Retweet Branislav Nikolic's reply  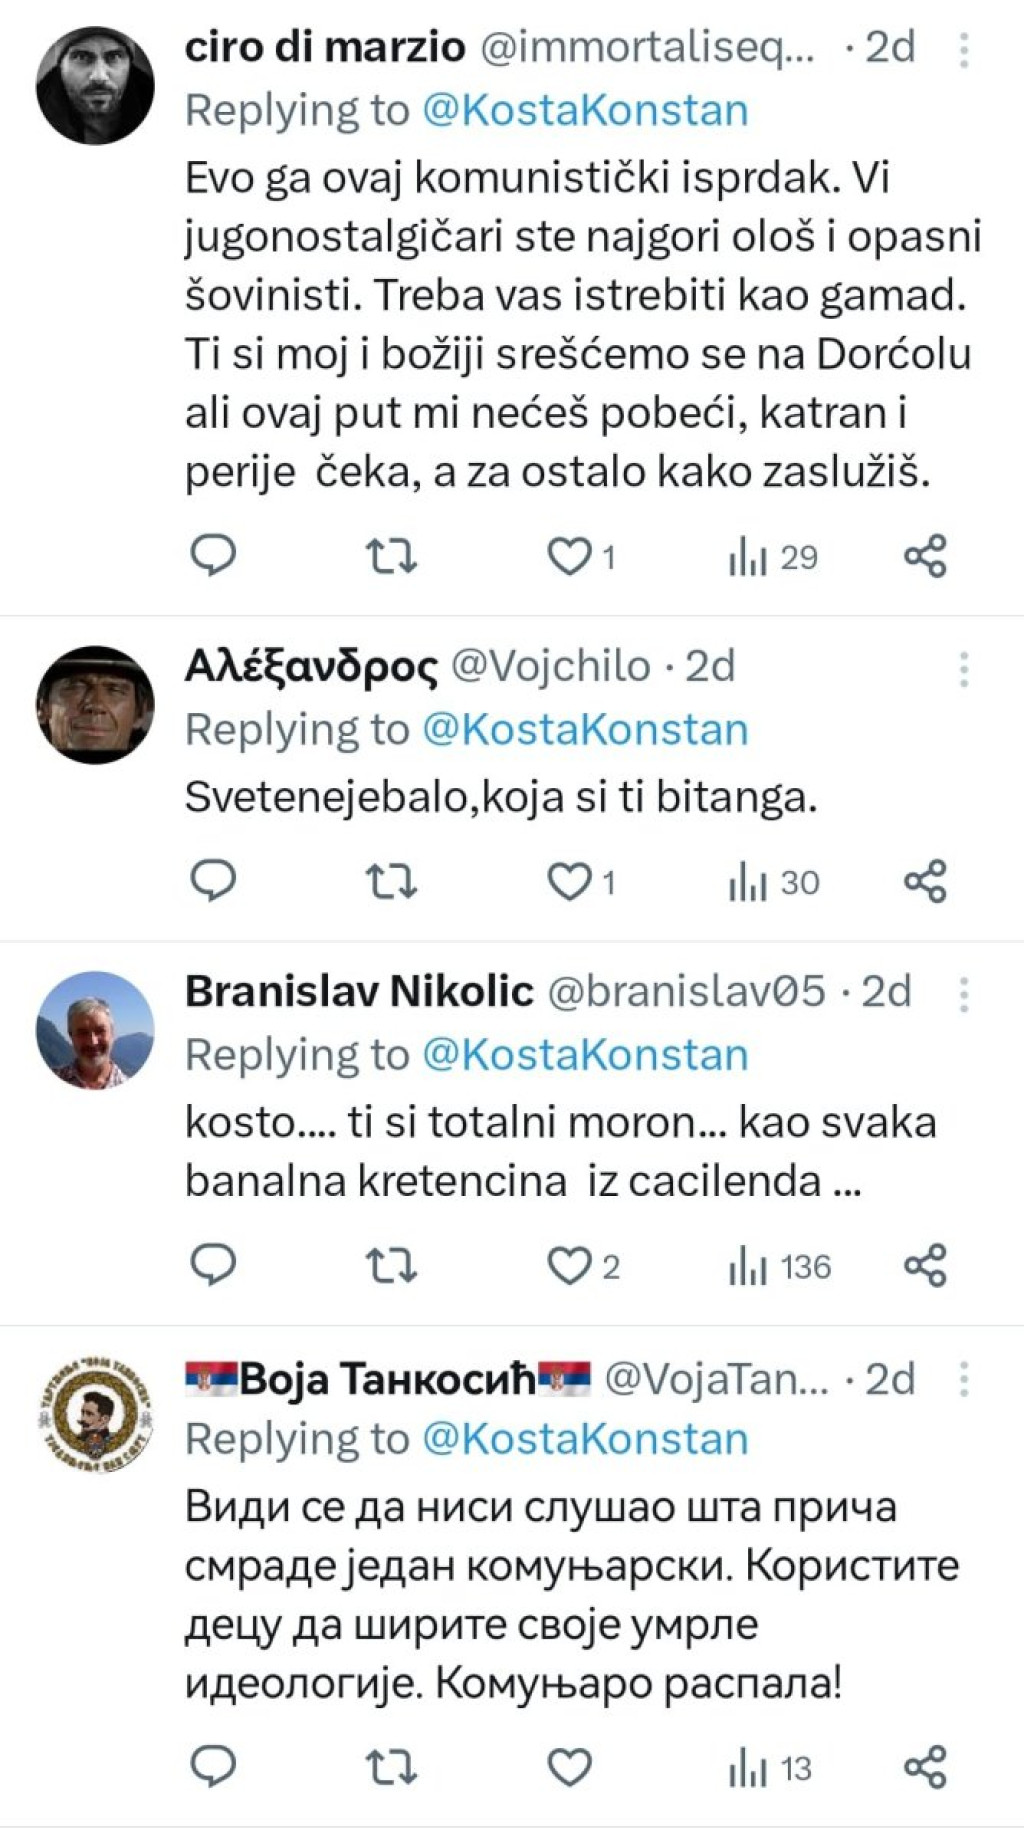391,1266
